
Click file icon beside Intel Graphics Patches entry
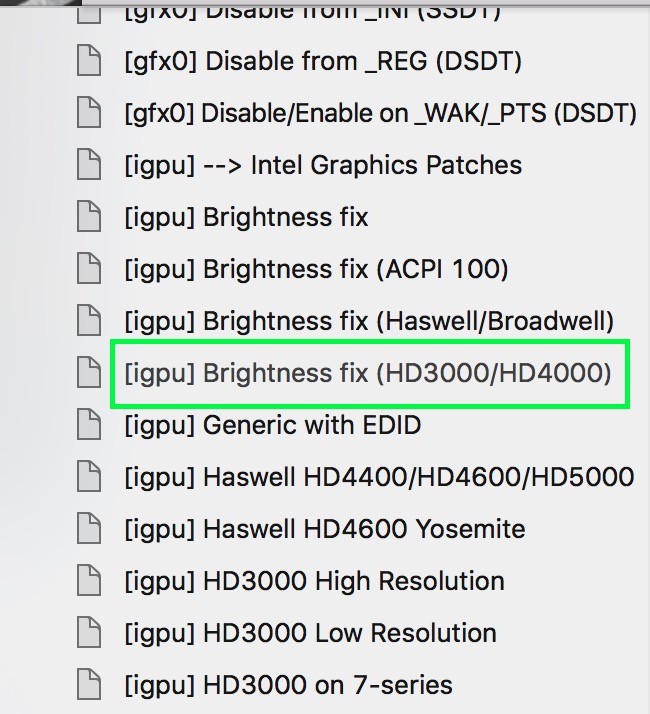[x=90, y=165]
